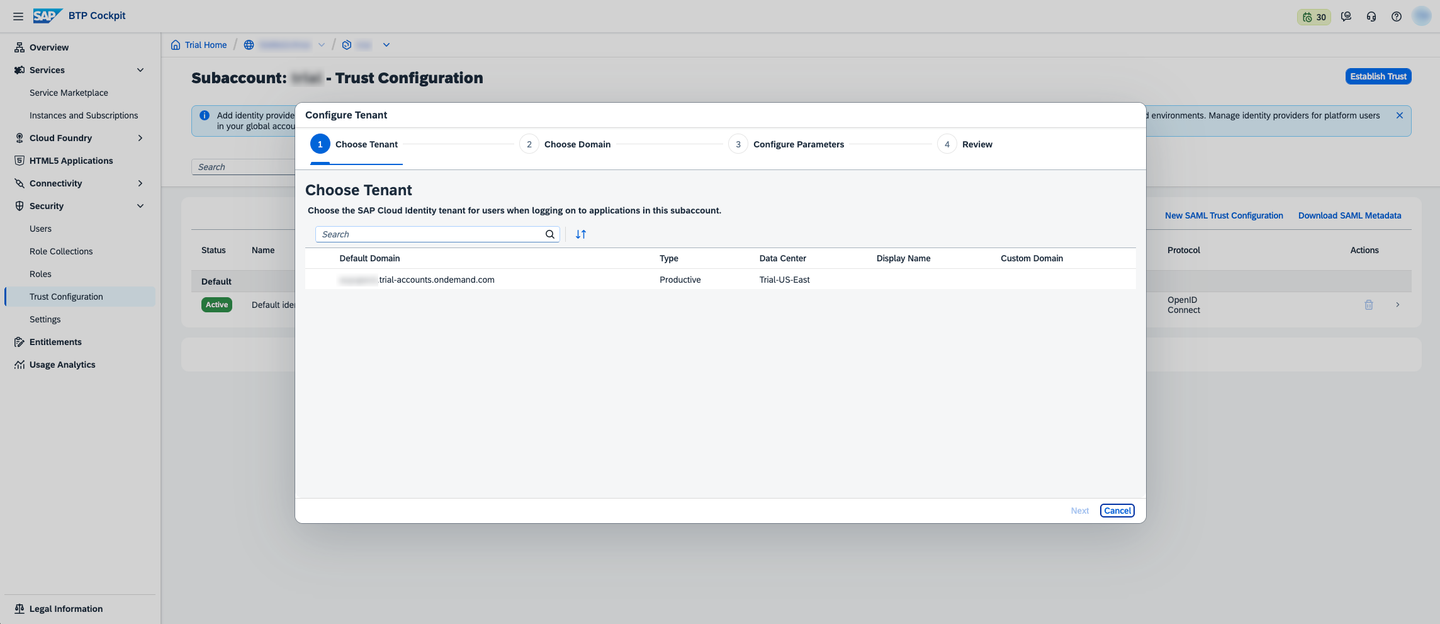This screenshot has height=624, width=1440.
Task: Open Instances and Subscriptions in sidebar
Action: [84, 116]
